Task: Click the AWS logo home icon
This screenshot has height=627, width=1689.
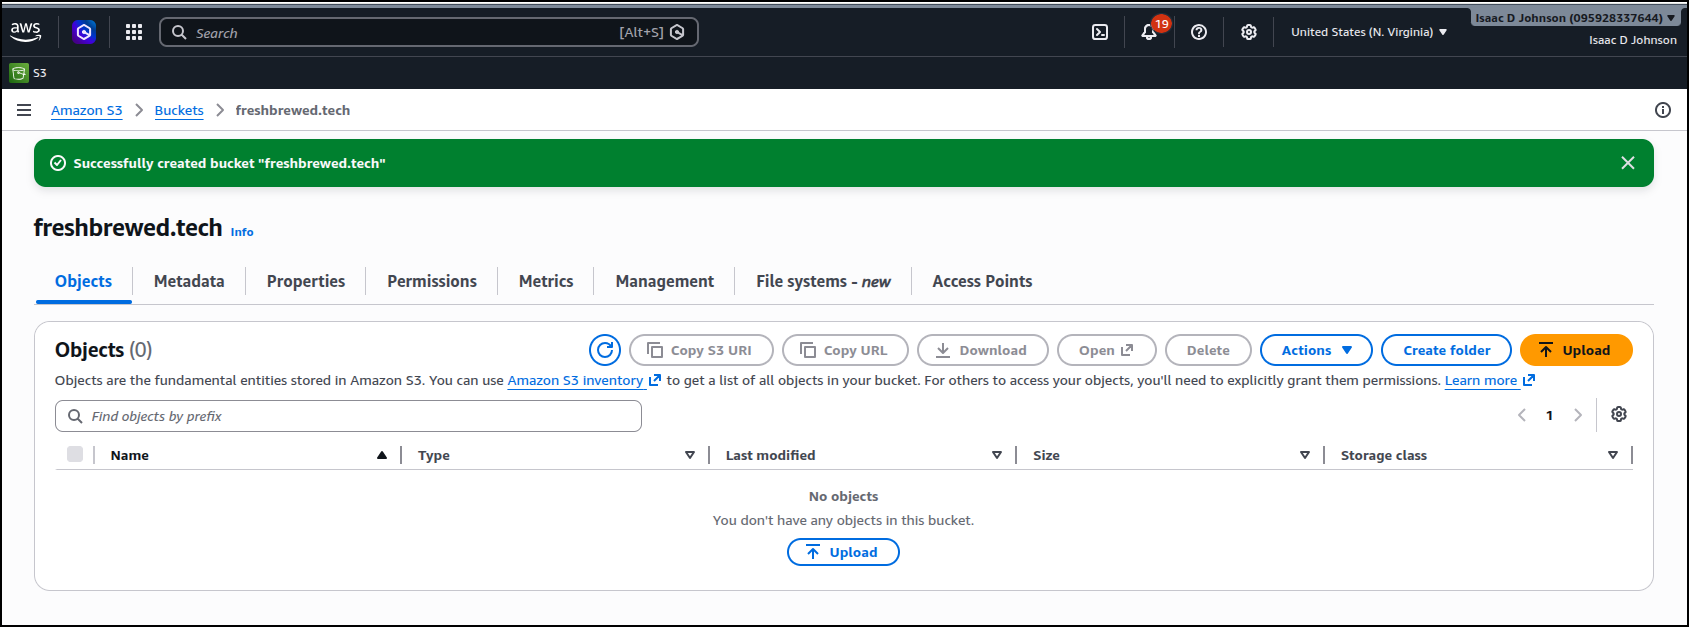Action: (26, 32)
